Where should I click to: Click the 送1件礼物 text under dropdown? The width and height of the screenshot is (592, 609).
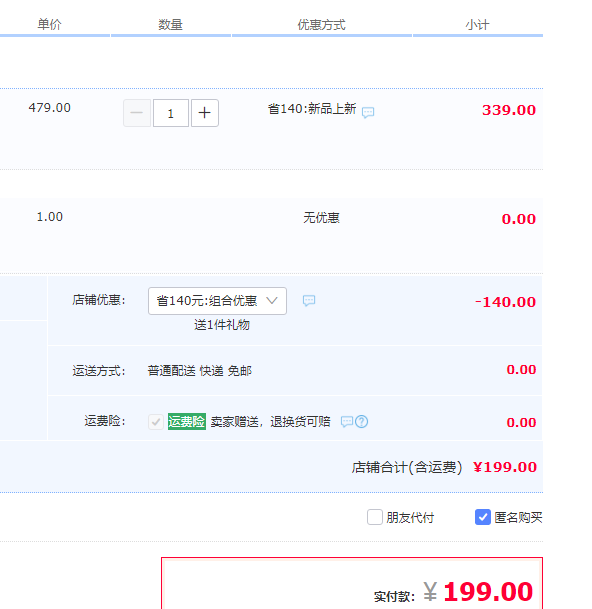[222, 325]
